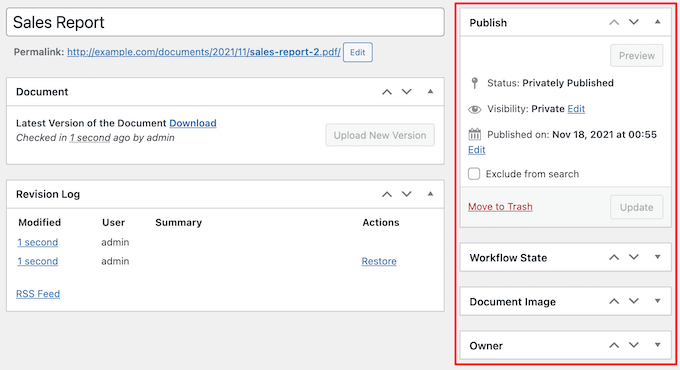Viewport: 680px width, 370px height.
Task: Move the Publish panel up
Action: (614, 22)
